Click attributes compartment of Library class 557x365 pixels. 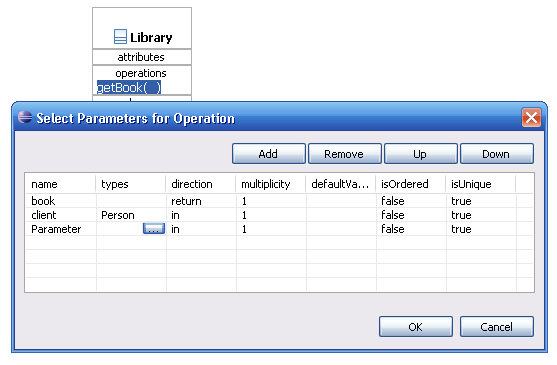[x=141, y=57]
